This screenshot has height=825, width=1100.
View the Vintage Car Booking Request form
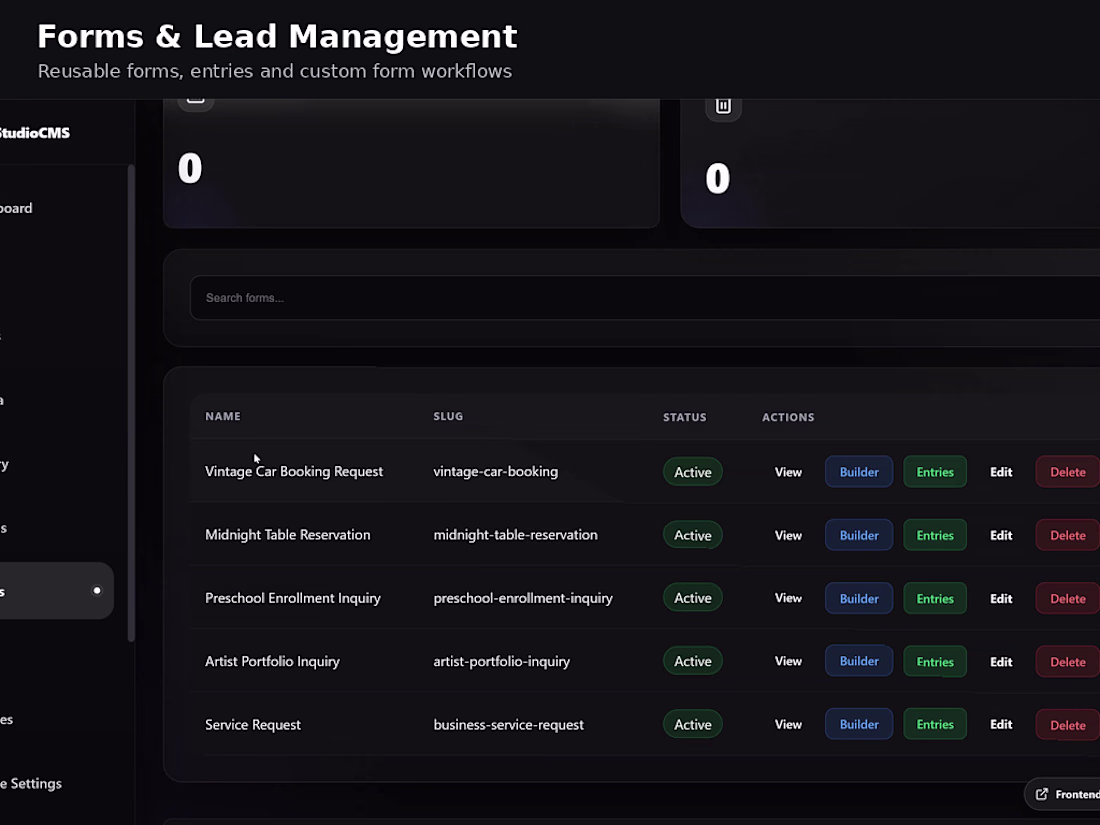[788, 472]
